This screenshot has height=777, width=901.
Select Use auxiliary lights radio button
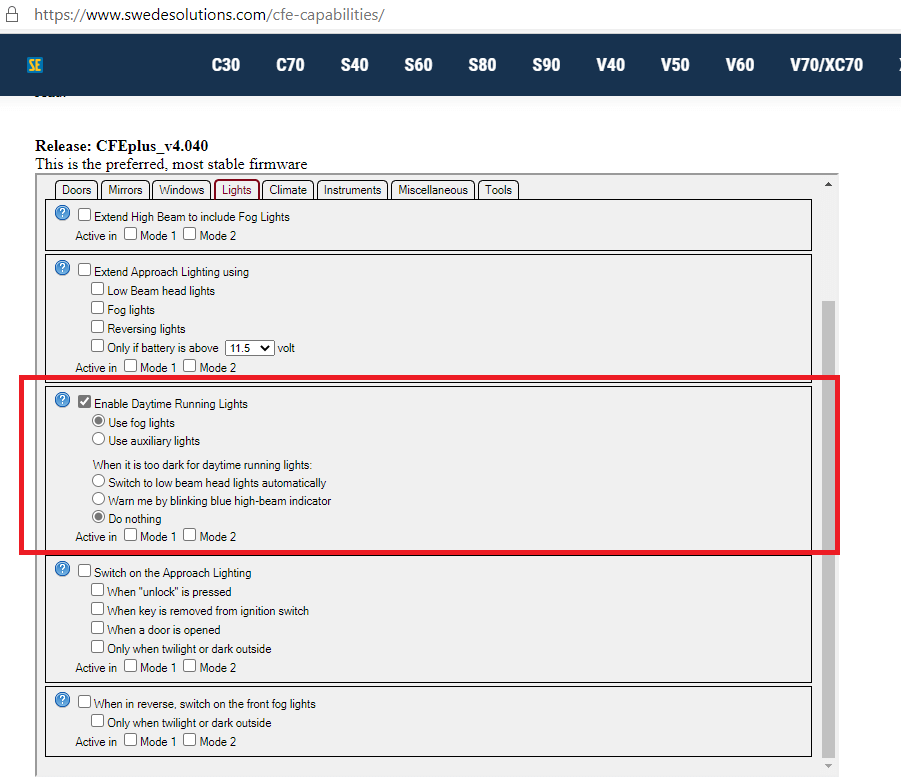(98, 439)
